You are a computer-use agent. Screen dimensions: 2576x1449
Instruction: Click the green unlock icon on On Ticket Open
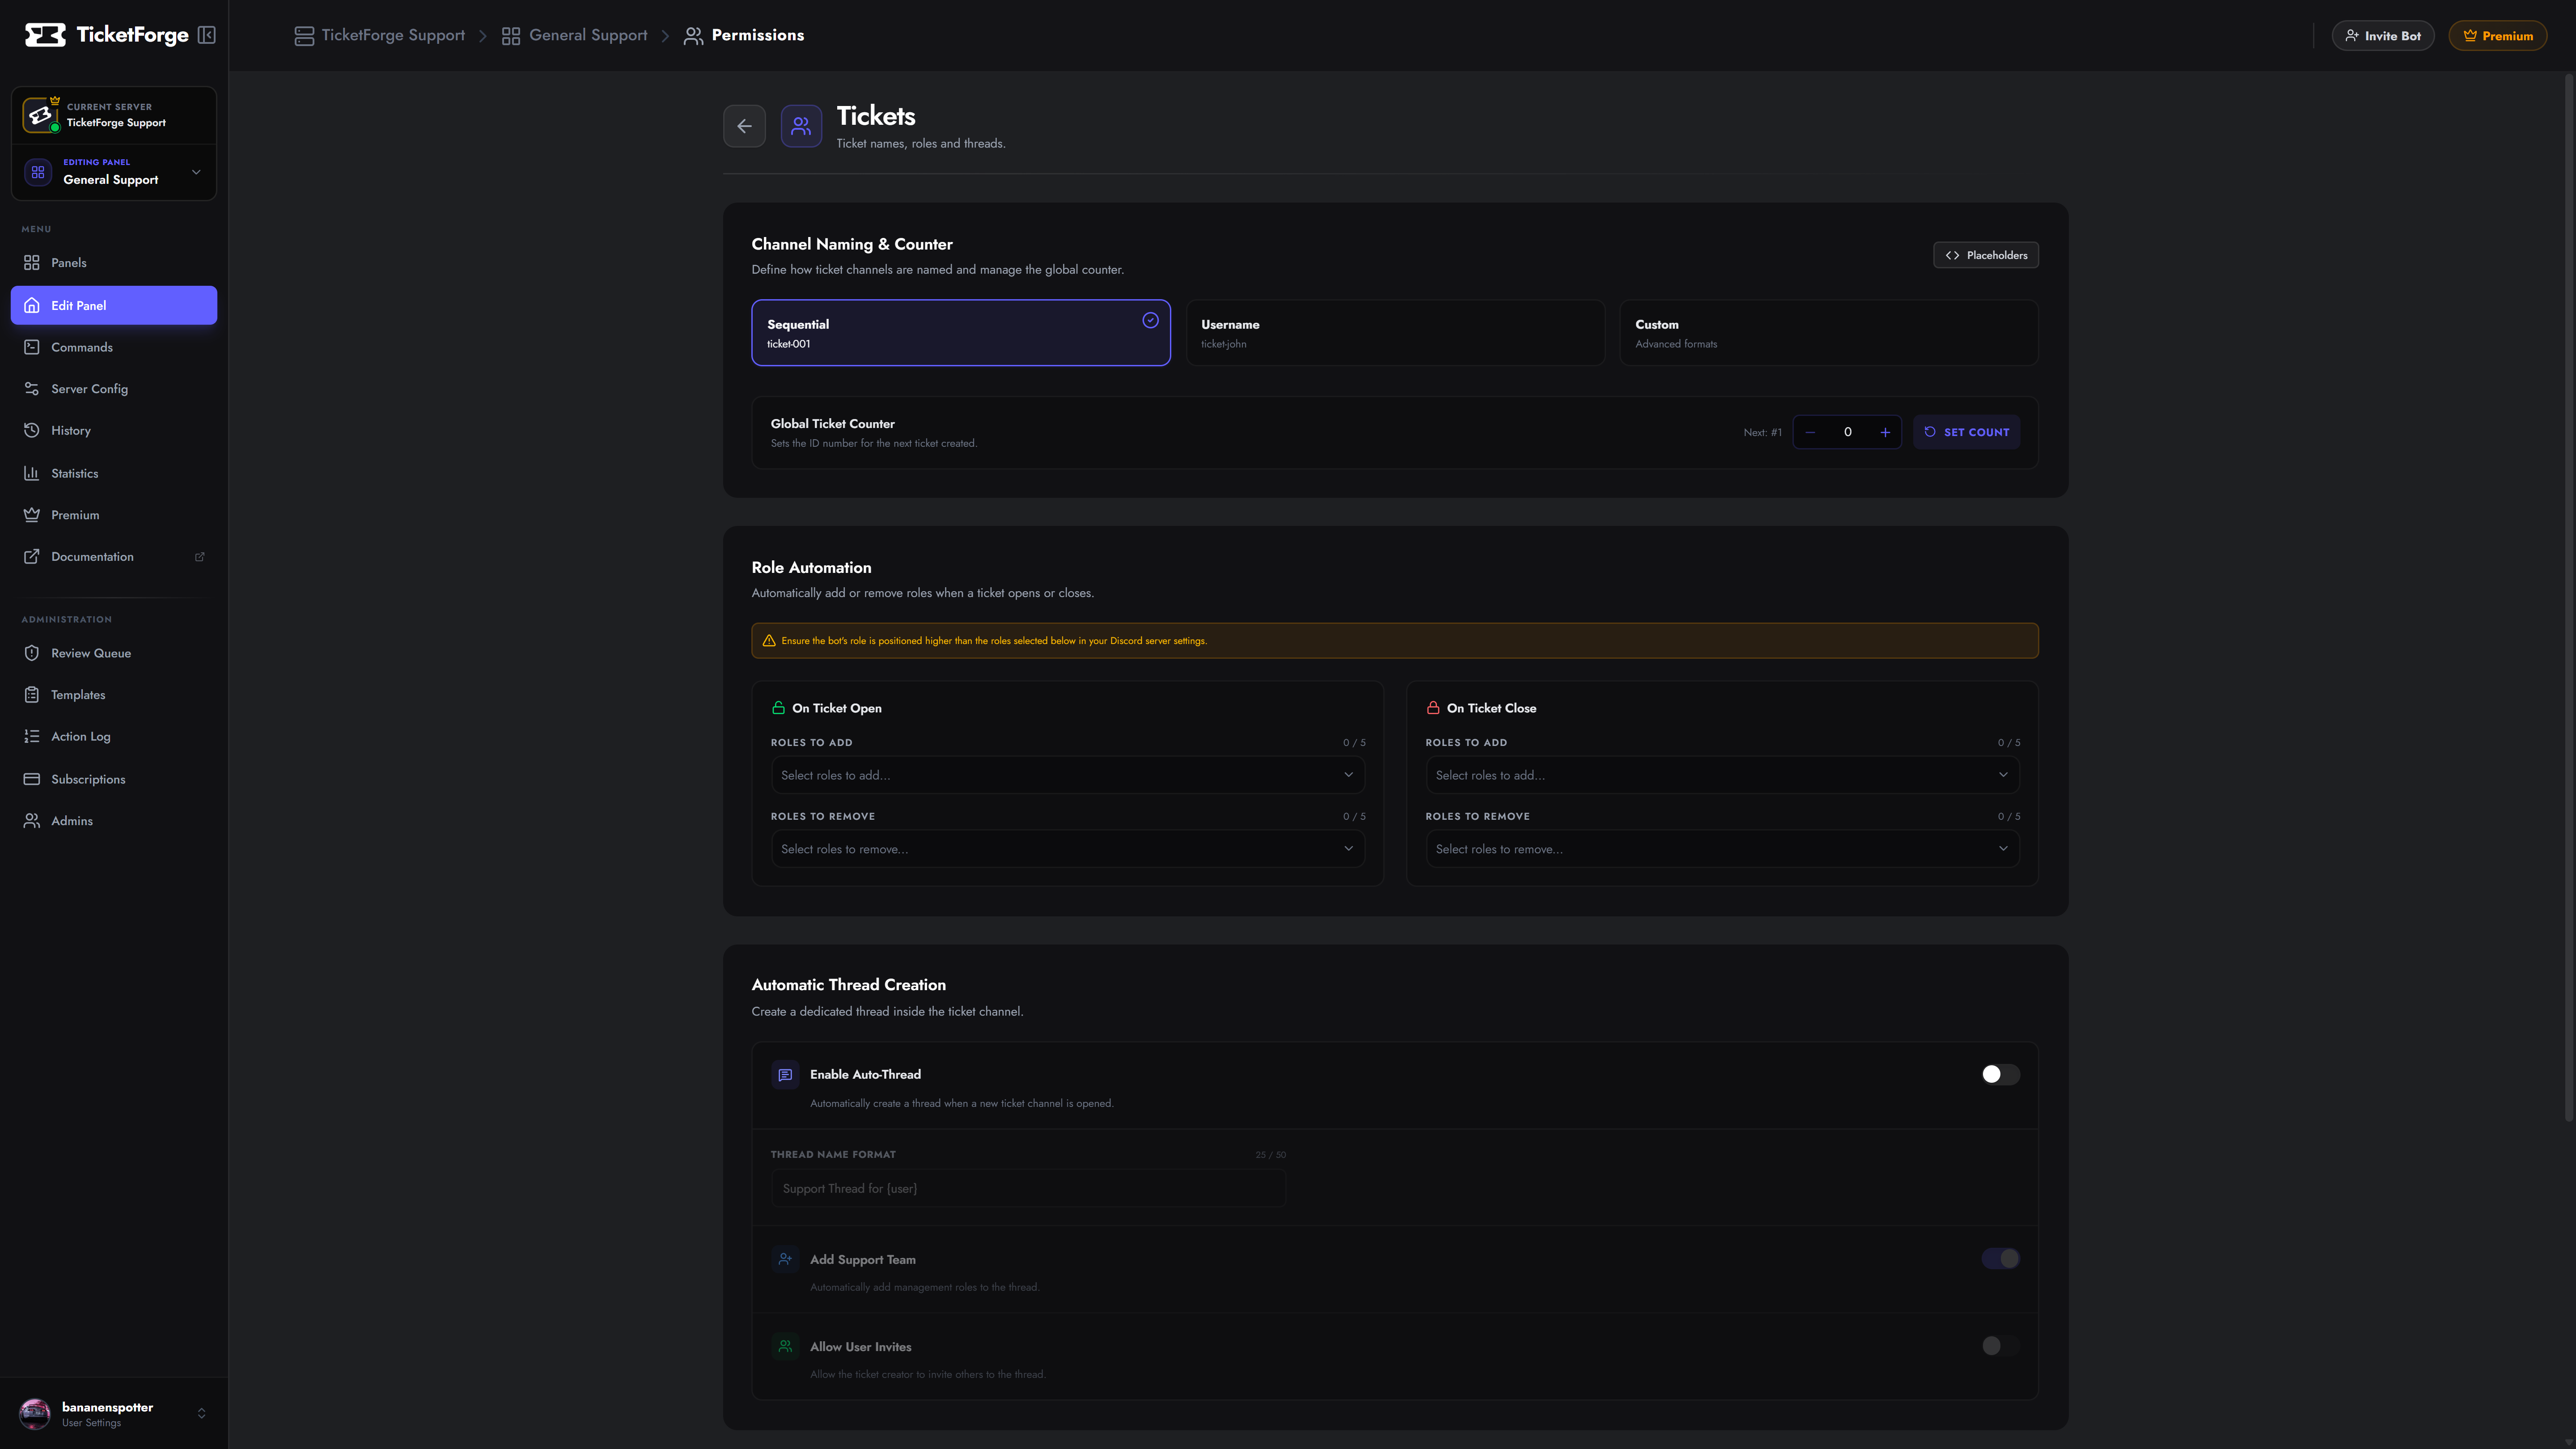778,708
